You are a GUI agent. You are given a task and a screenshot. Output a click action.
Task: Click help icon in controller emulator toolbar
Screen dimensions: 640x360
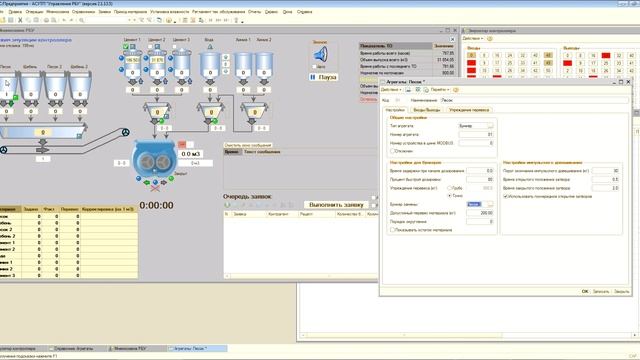pyautogui.click(x=490, y=38)
